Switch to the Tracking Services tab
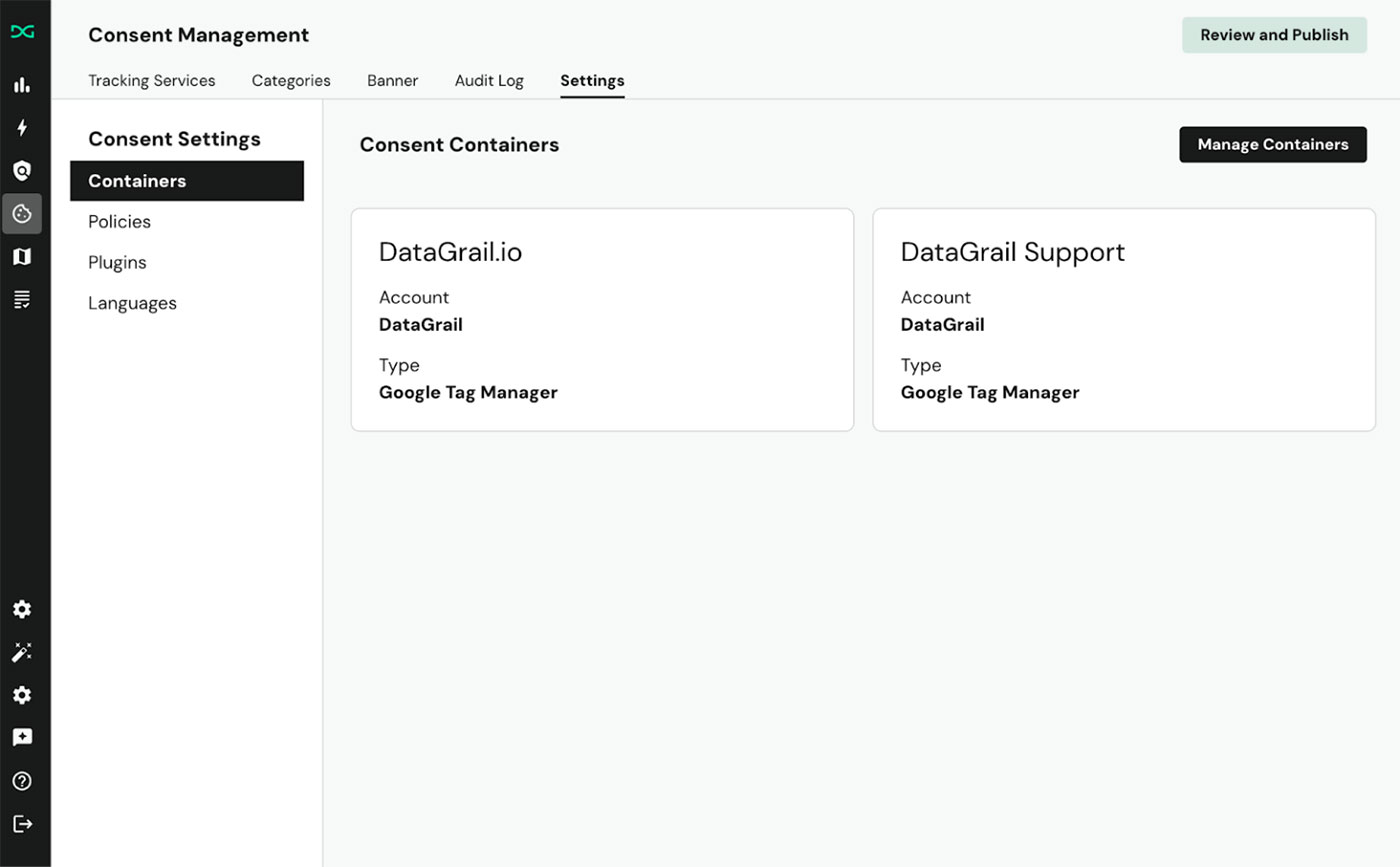This screenshot has width=1400, height=867. pos(151,81)
